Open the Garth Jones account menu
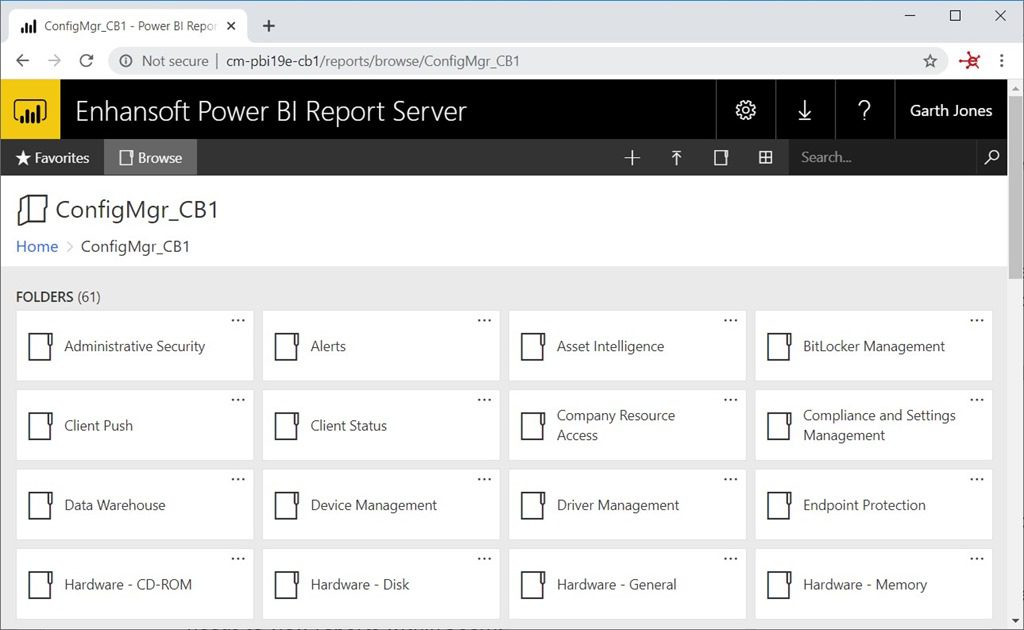The image size is (1024, 630). [951, 110]
